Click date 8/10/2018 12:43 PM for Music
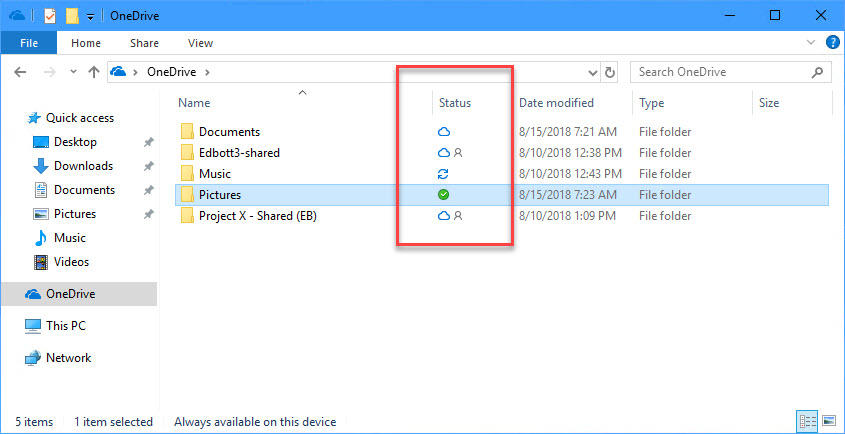The height and width of the screenshot is (434, 845). (570, 174)
